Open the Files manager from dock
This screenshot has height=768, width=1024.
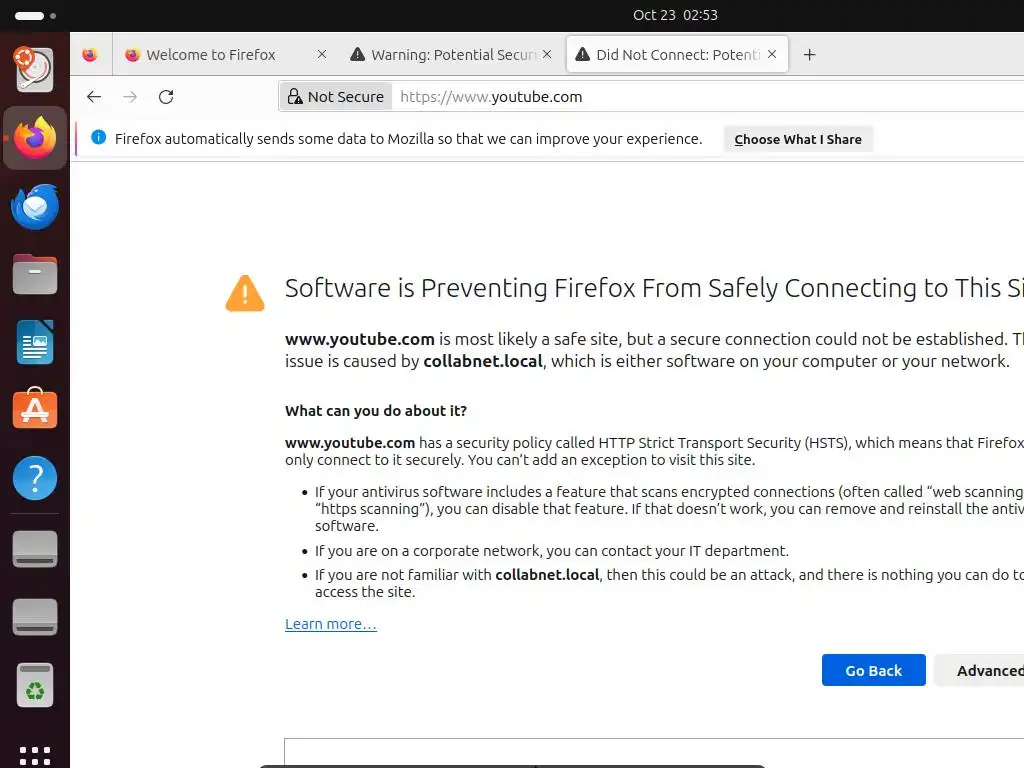coord(35,274)
